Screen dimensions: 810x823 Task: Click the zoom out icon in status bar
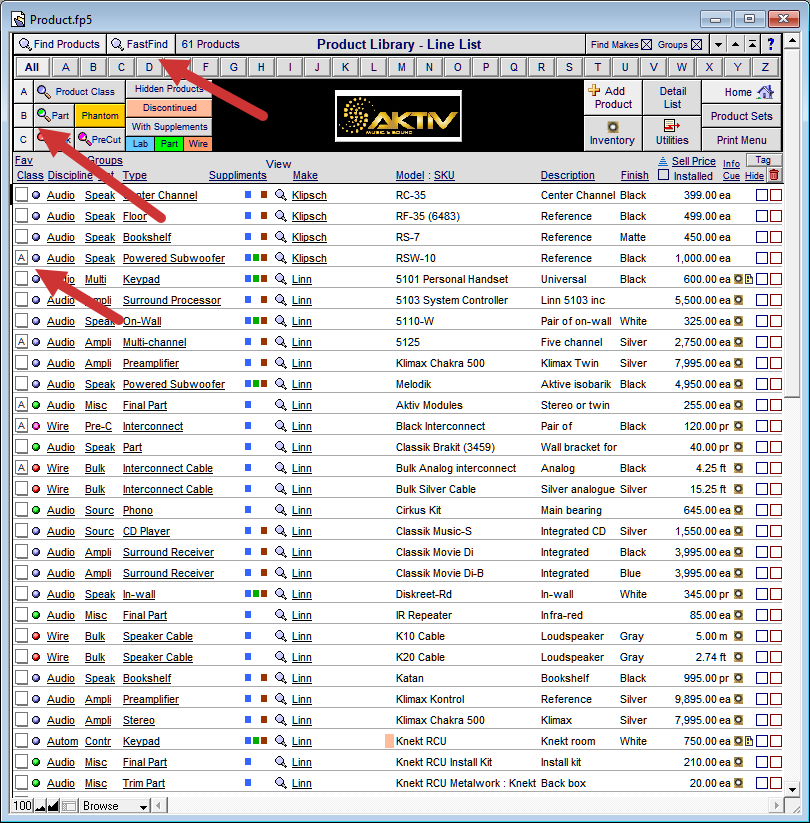click(x=40, y=806)
